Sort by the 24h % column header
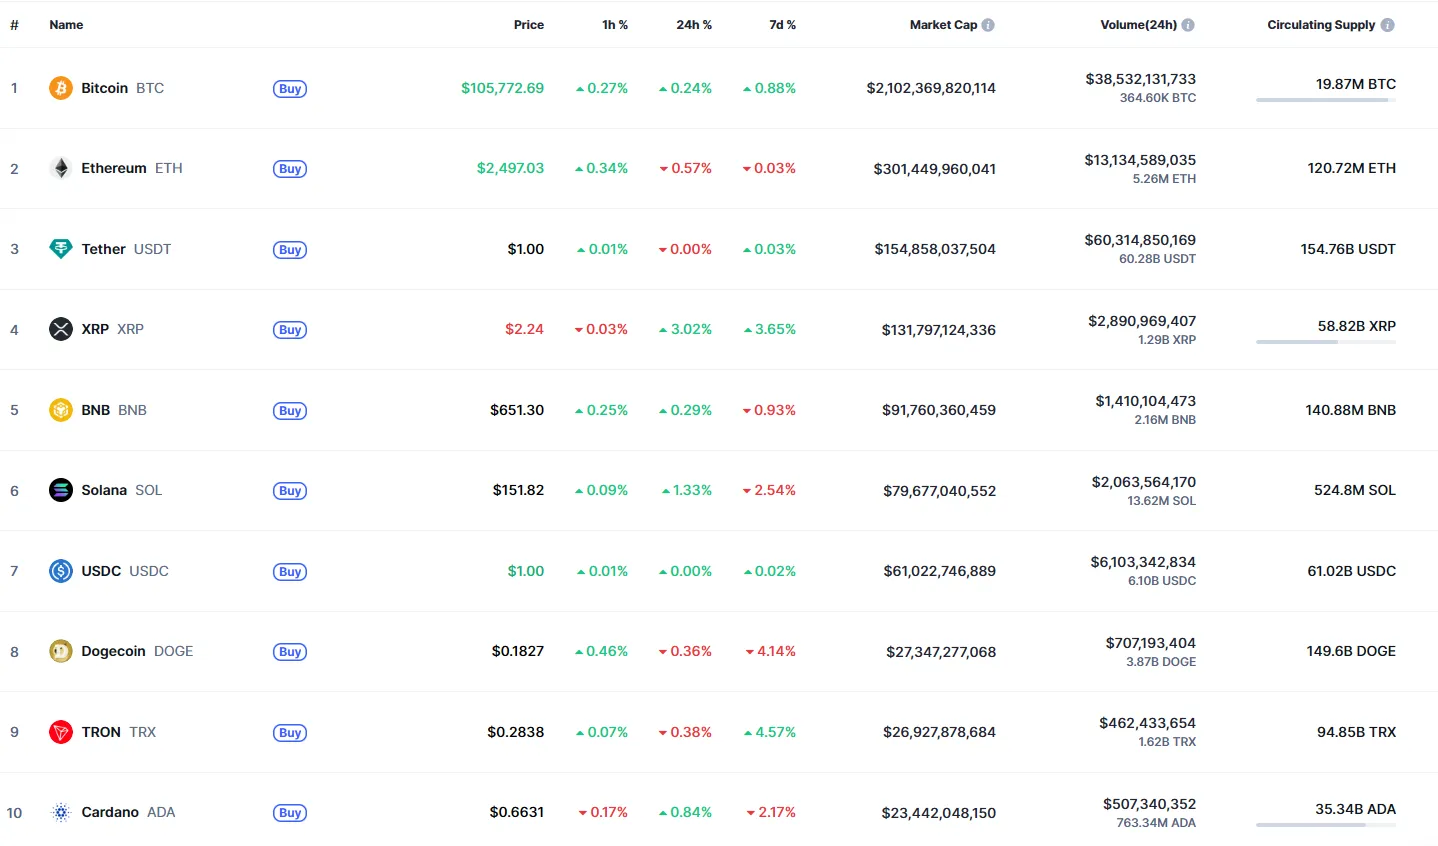The image size is (1438, 846). pyautogui.click(x=693, y=25)
